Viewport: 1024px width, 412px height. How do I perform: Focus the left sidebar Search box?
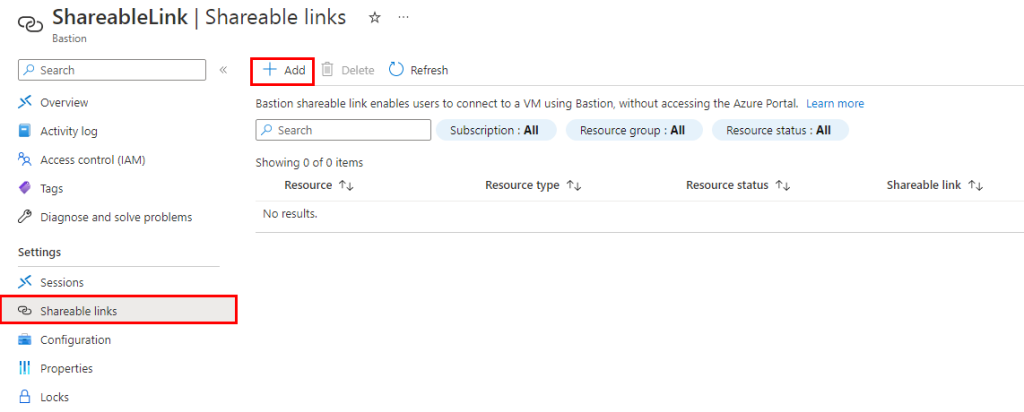(112, 70)
